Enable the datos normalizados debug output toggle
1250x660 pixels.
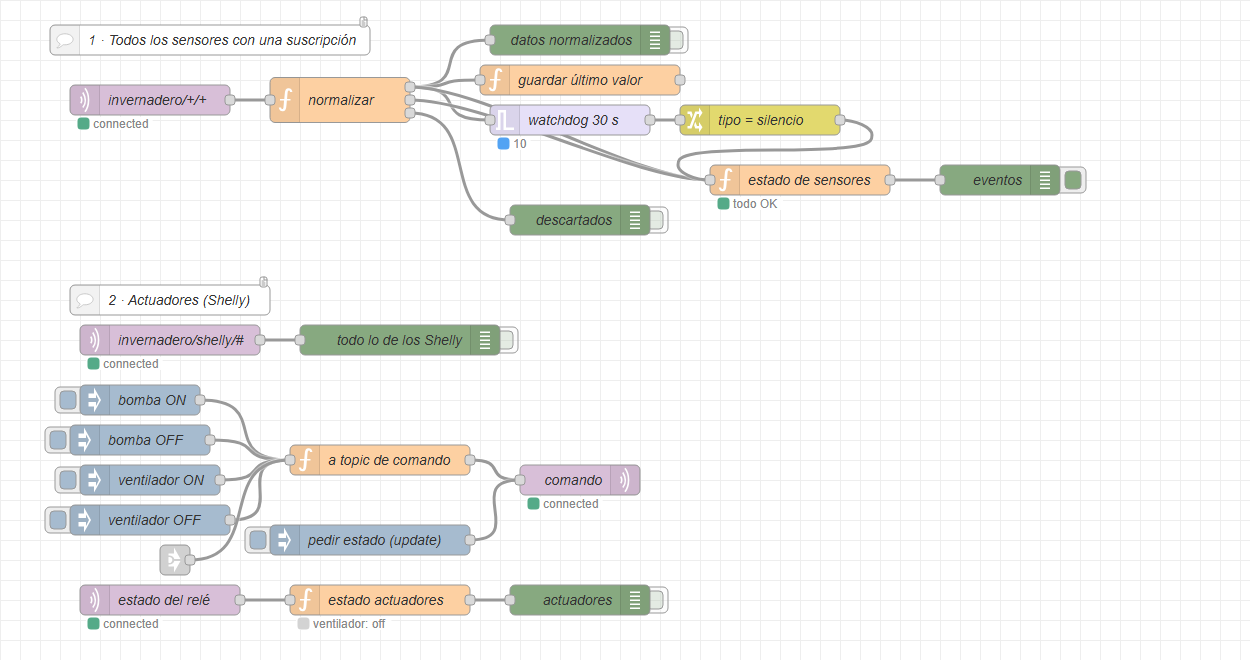point(678,40)
